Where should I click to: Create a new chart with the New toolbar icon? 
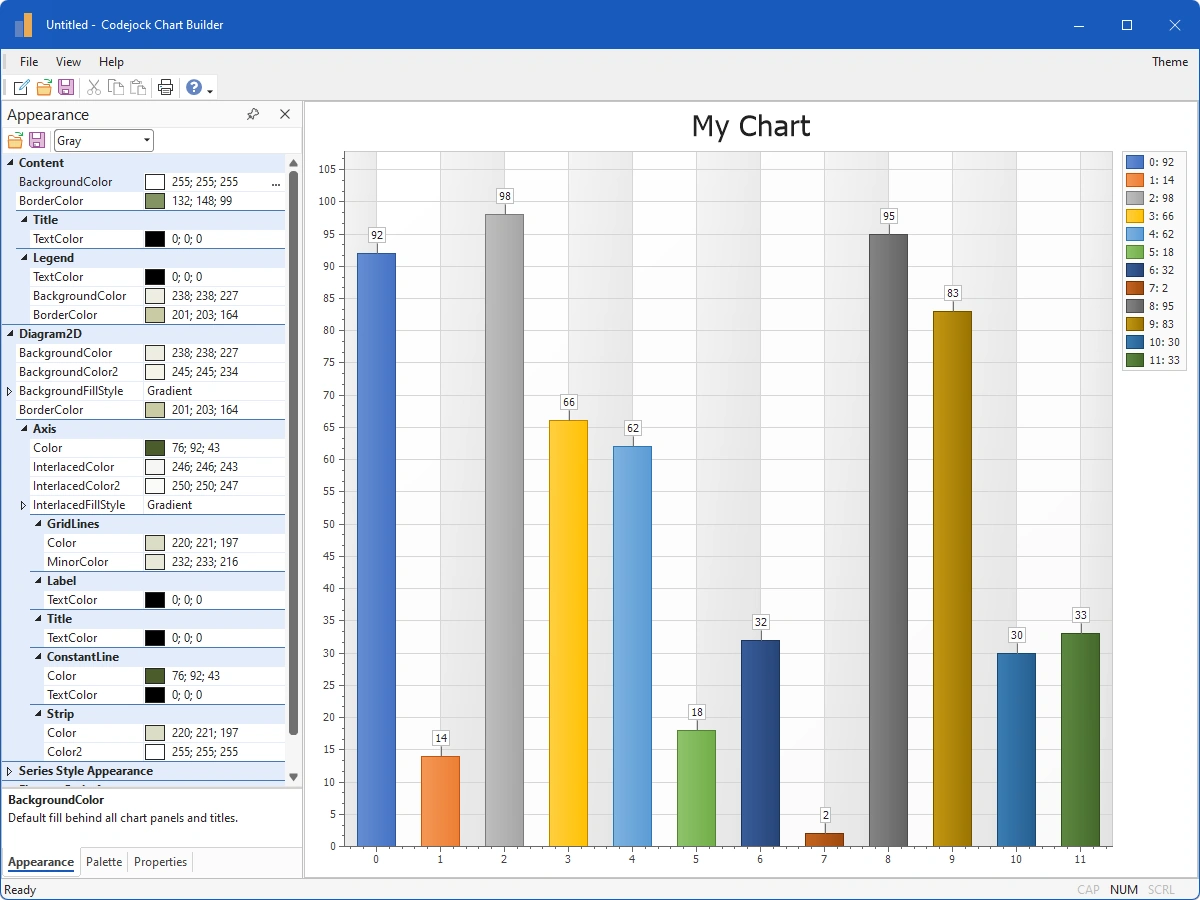[22, 87]
